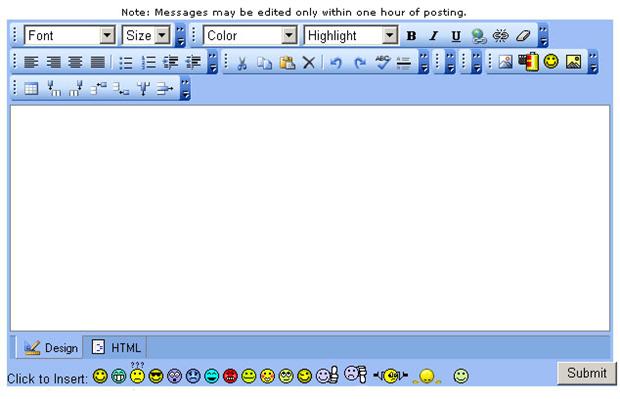Justify the text fully
Image resolution: width=620 pixels, height=399 pixels.
coord(98,62)
